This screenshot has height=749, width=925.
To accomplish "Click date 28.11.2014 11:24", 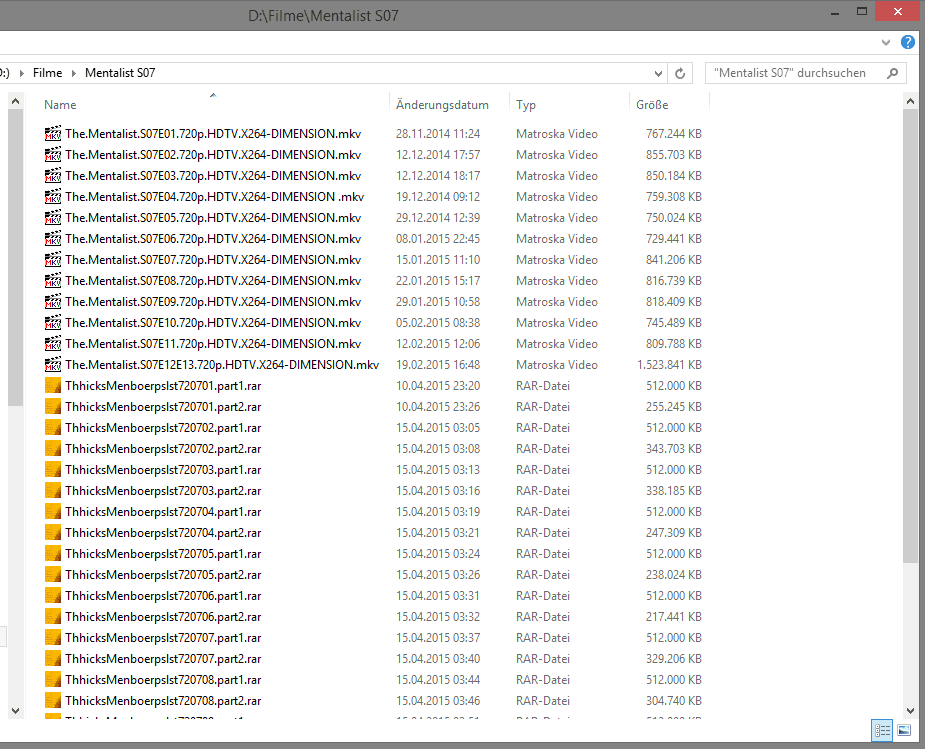I will tap(438, 134).
